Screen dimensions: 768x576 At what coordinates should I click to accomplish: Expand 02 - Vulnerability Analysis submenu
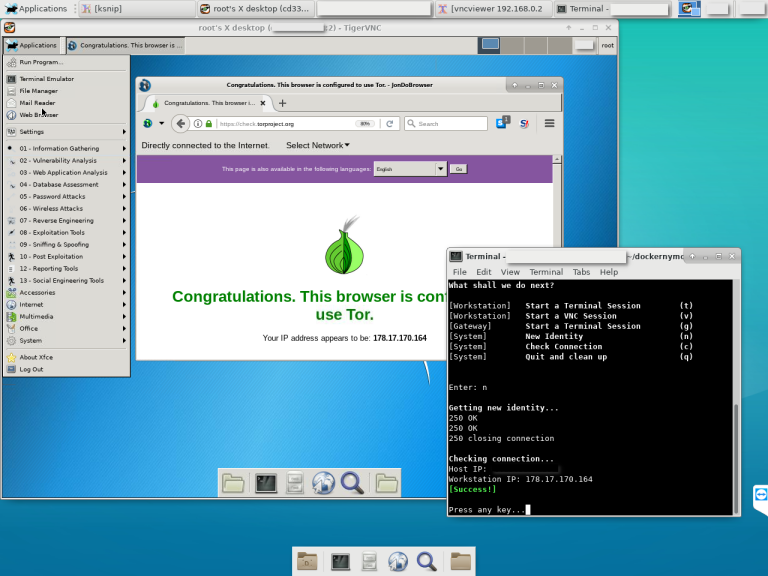[67, 161]
